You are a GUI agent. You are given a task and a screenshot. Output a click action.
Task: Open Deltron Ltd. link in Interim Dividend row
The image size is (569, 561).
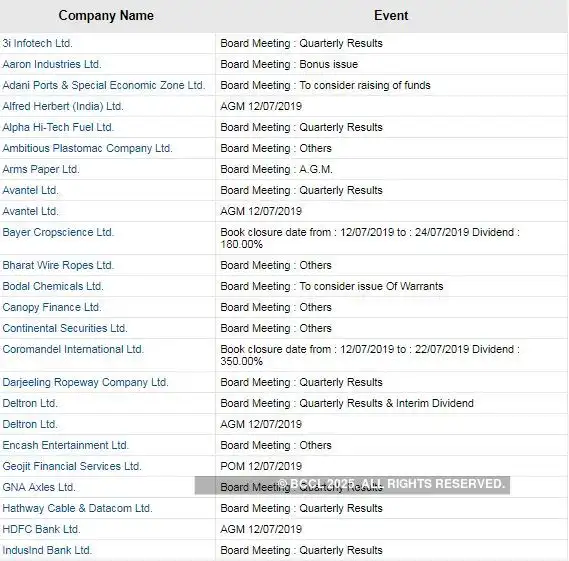pos(30,404)
